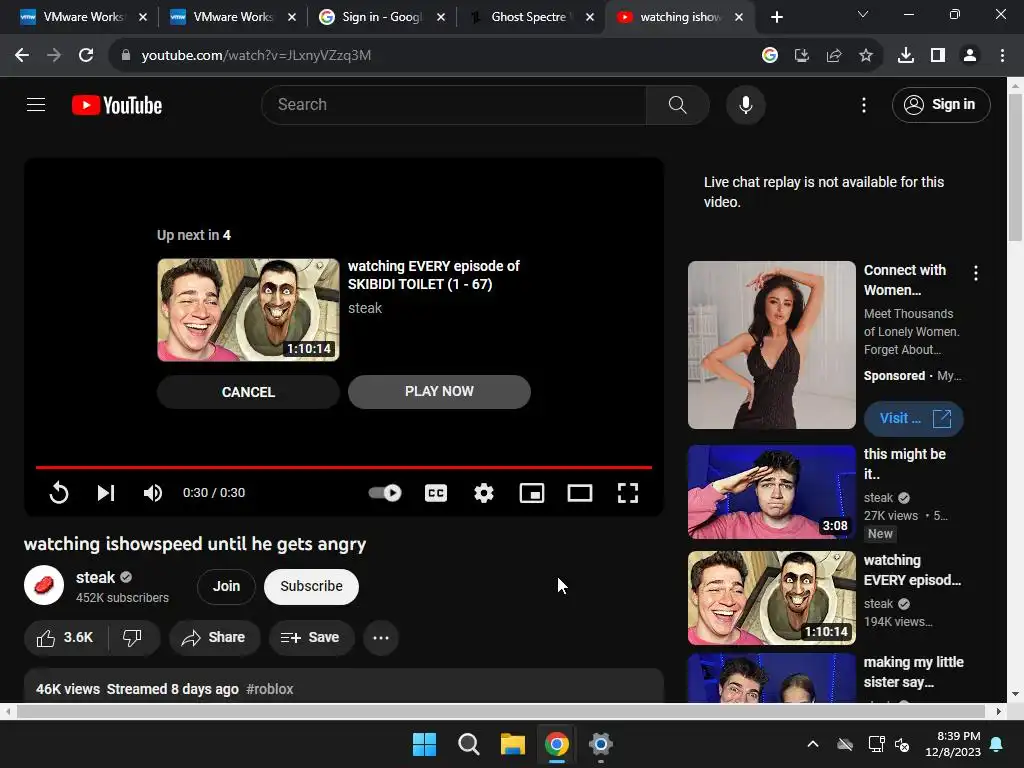This screenshot has width=1024, height=768.
Task: Click the red video progress bar
Action: pos(344,468)
